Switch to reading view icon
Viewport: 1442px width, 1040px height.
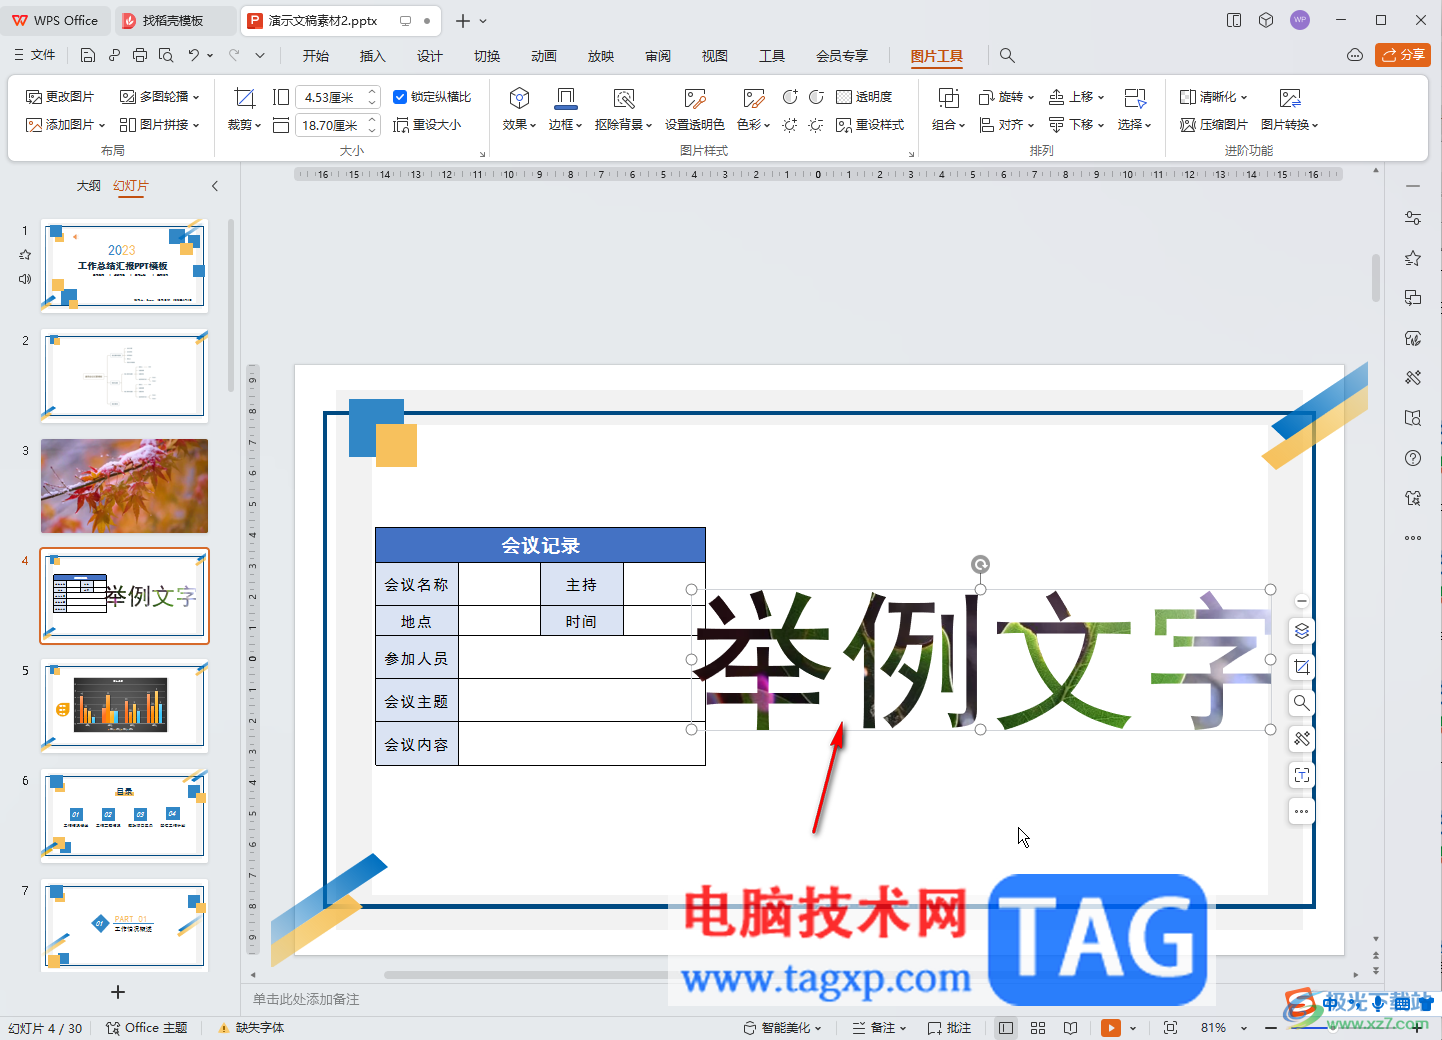1071,1028
